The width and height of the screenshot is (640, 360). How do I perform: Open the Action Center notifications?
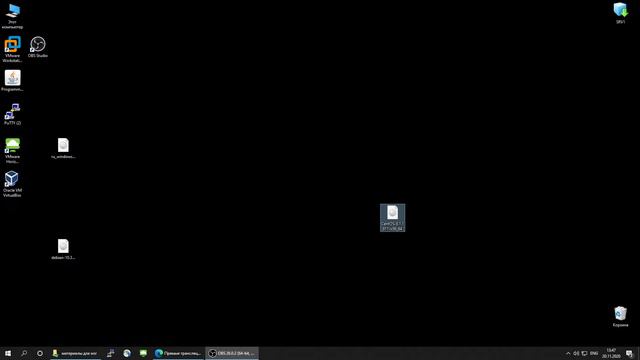pos(629,353)
